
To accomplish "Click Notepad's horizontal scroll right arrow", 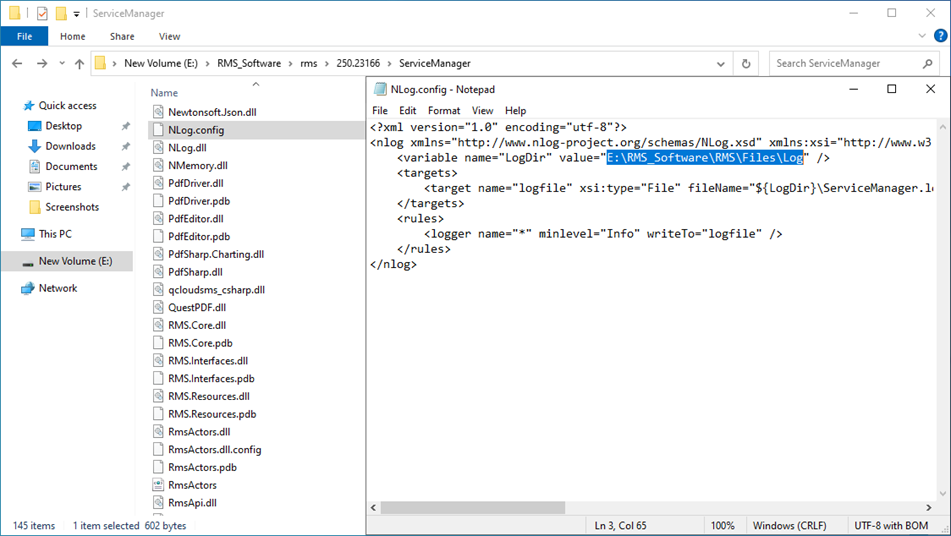I will click(x=929, y=508).
